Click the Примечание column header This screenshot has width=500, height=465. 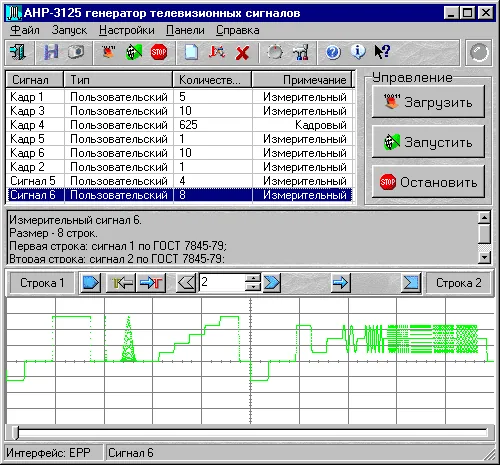[302, 80]
